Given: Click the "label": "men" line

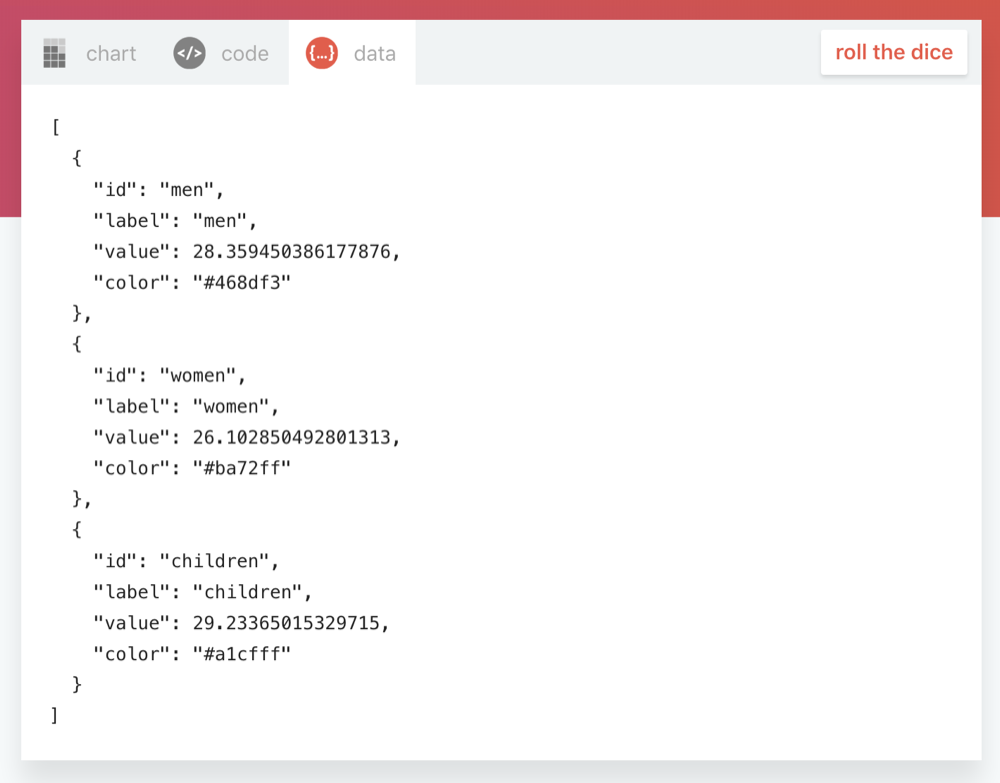Looking at the screenshot, I should pos(175,221).
